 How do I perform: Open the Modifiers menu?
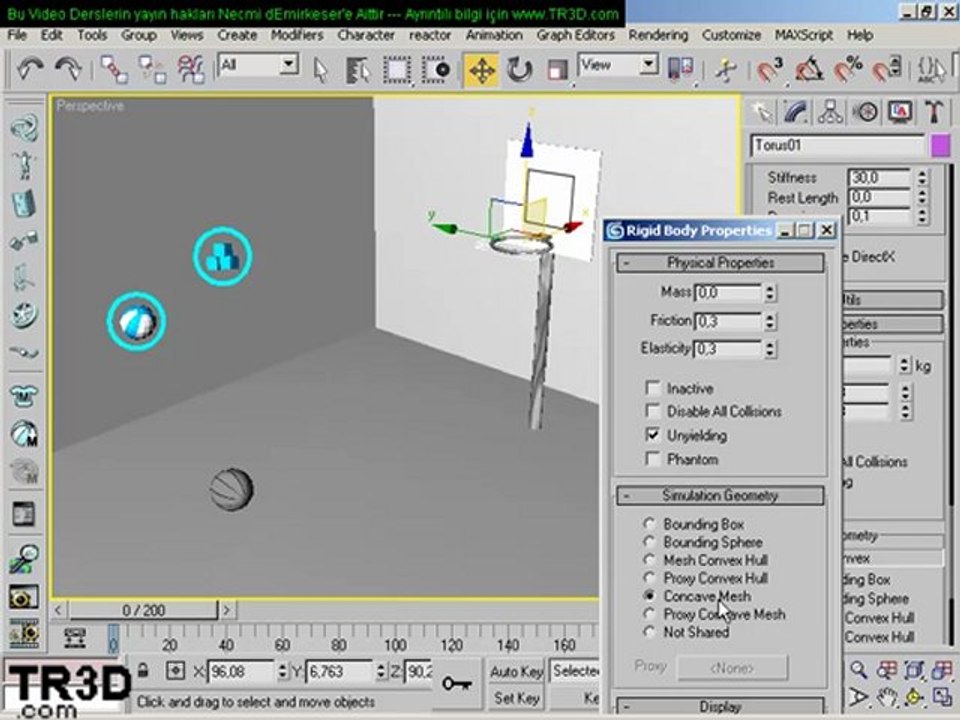click(x=297, y=36)
